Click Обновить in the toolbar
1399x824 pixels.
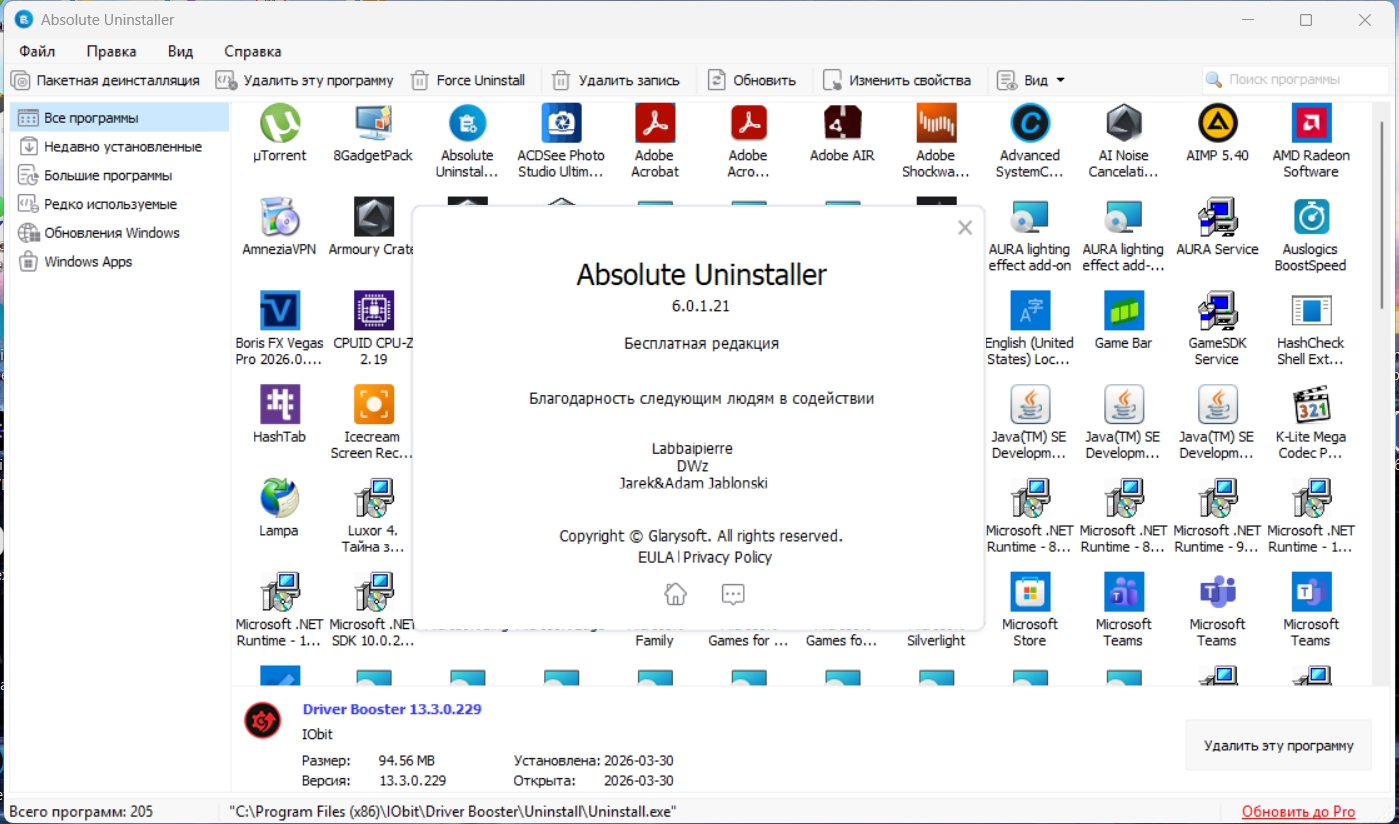pyautogui.click(x=752, y=80)
